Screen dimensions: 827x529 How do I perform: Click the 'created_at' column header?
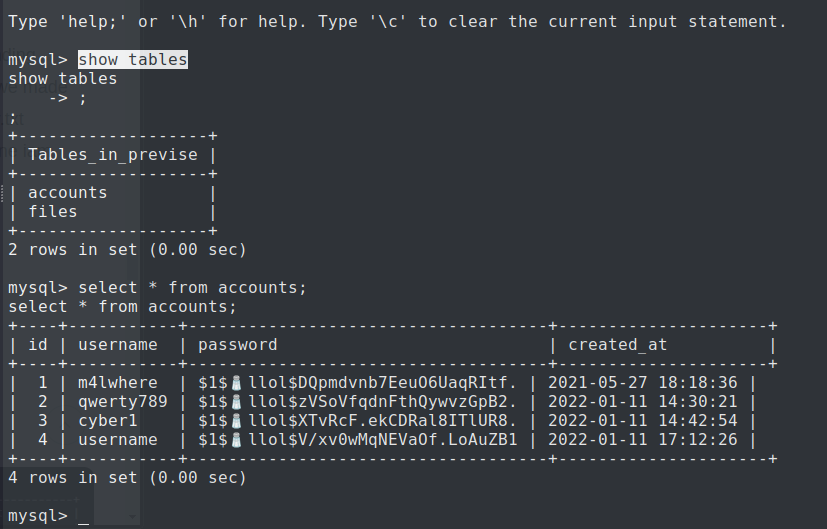click(x=617, y=345)
